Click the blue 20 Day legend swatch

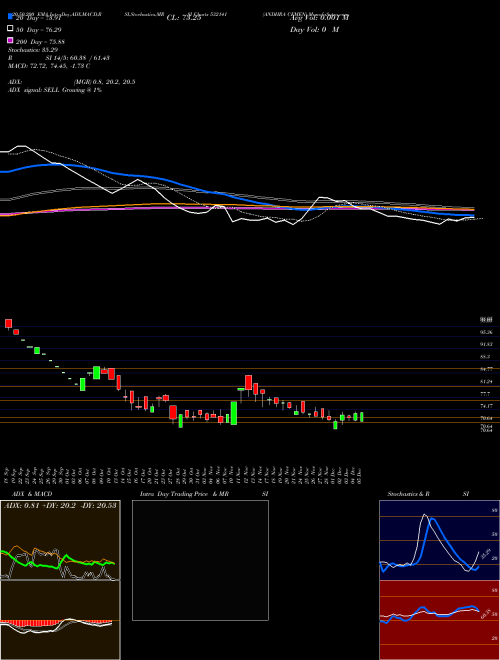[x=10, y=16]
